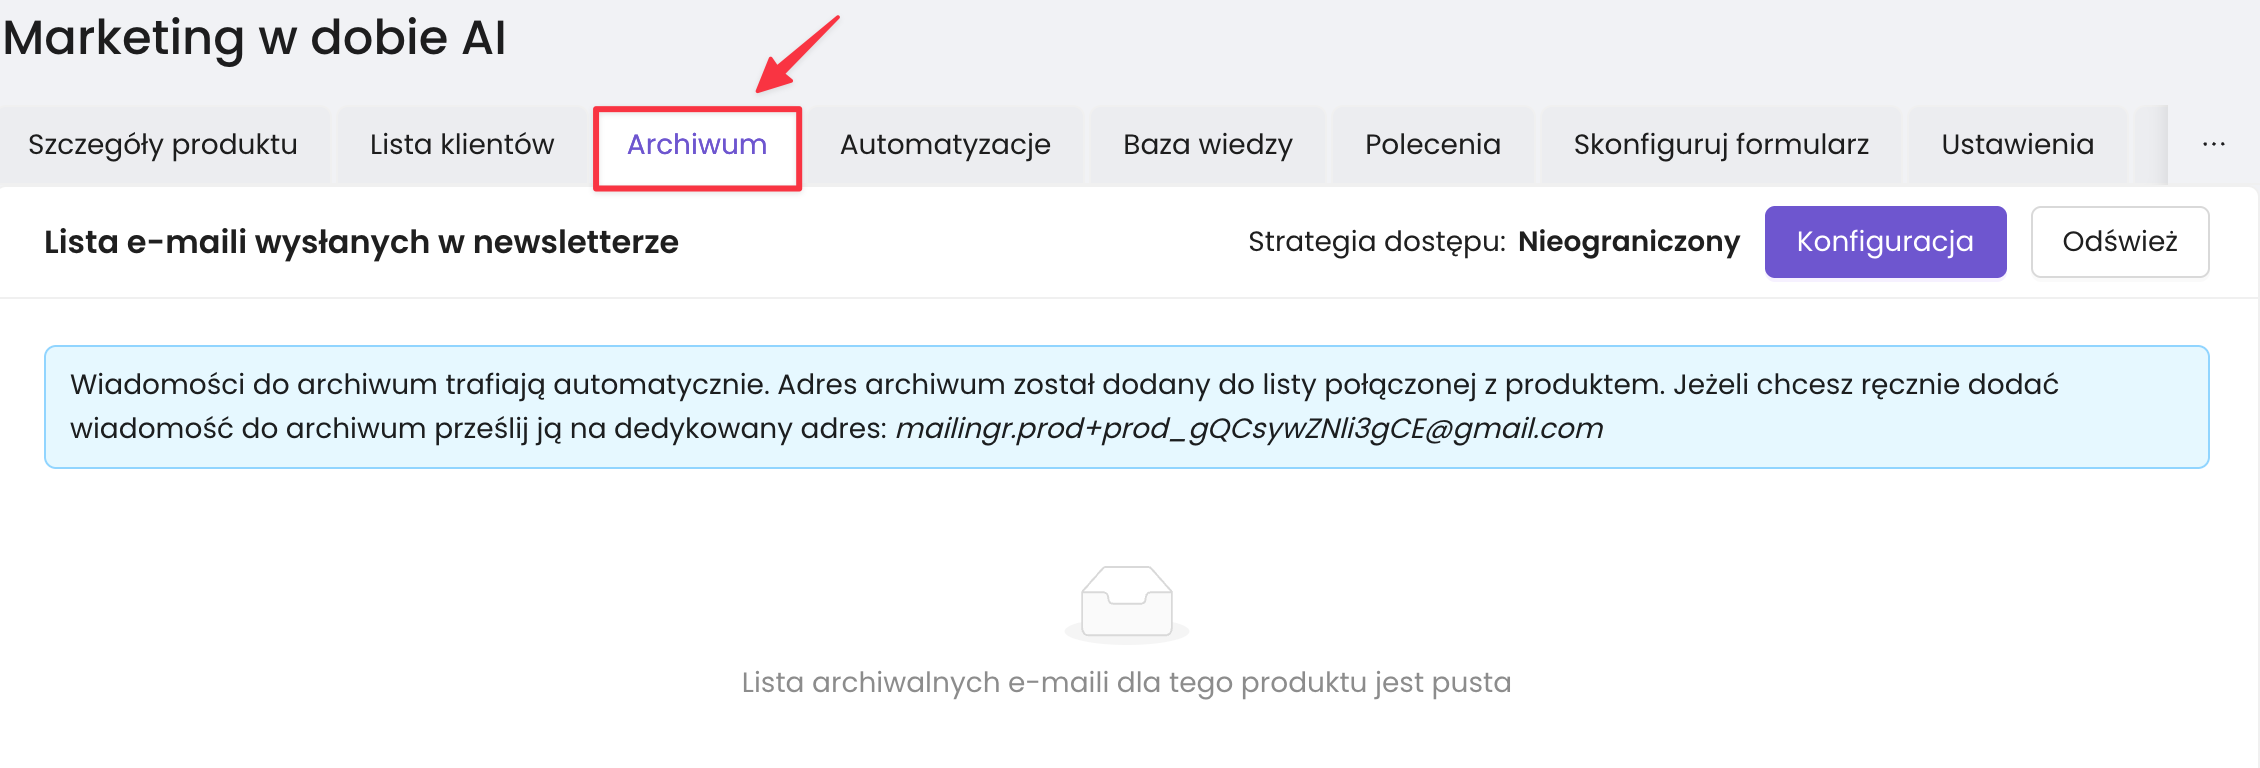Click the newsletter e-mail list heading
This screenshot has height=768, width=2260.
pyautogui.click(x=361, y=242)
